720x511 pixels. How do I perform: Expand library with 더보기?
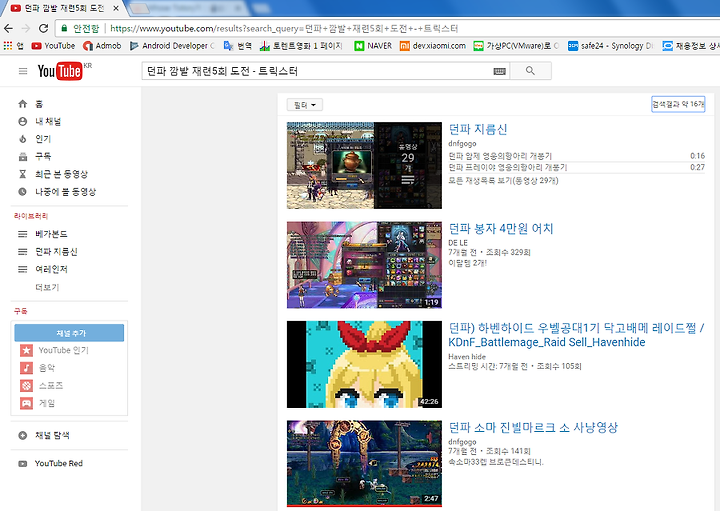point(47,287)
